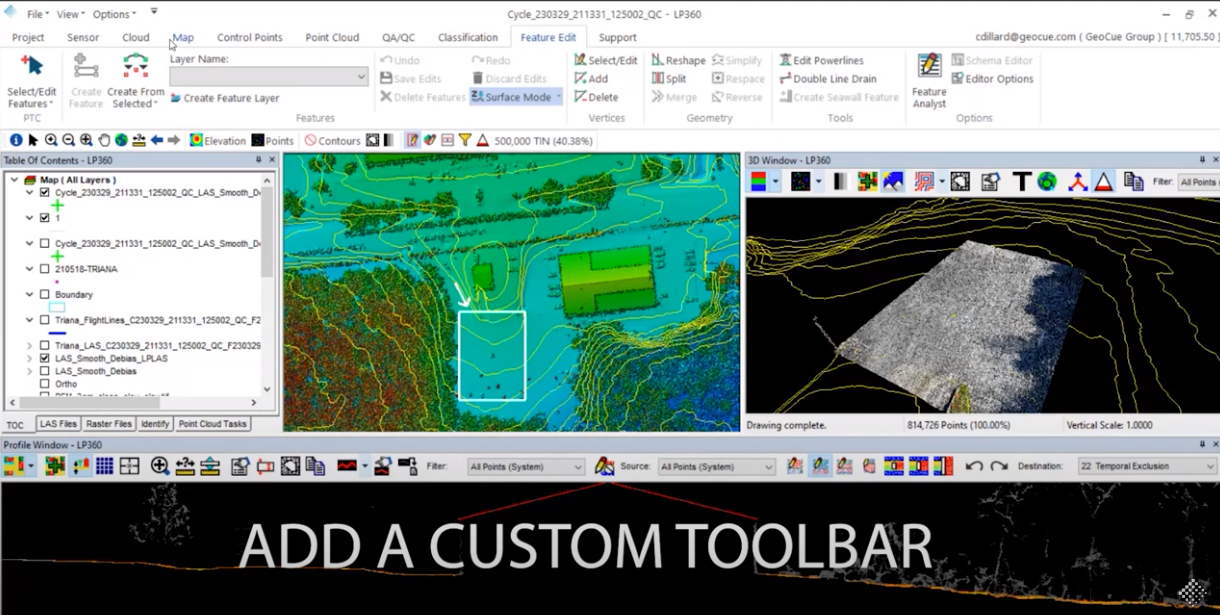Viewport: 1220px width, 615px height.
Task: Uncheck the first Cycle_230329 LAS_Smooth layer
Action: [44, 192]
